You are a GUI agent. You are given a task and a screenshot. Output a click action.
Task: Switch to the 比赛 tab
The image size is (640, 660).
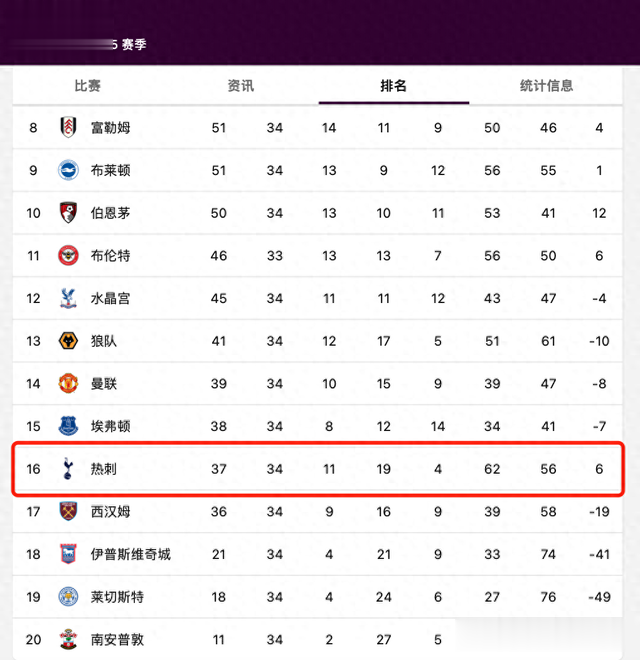click(88, 86)
